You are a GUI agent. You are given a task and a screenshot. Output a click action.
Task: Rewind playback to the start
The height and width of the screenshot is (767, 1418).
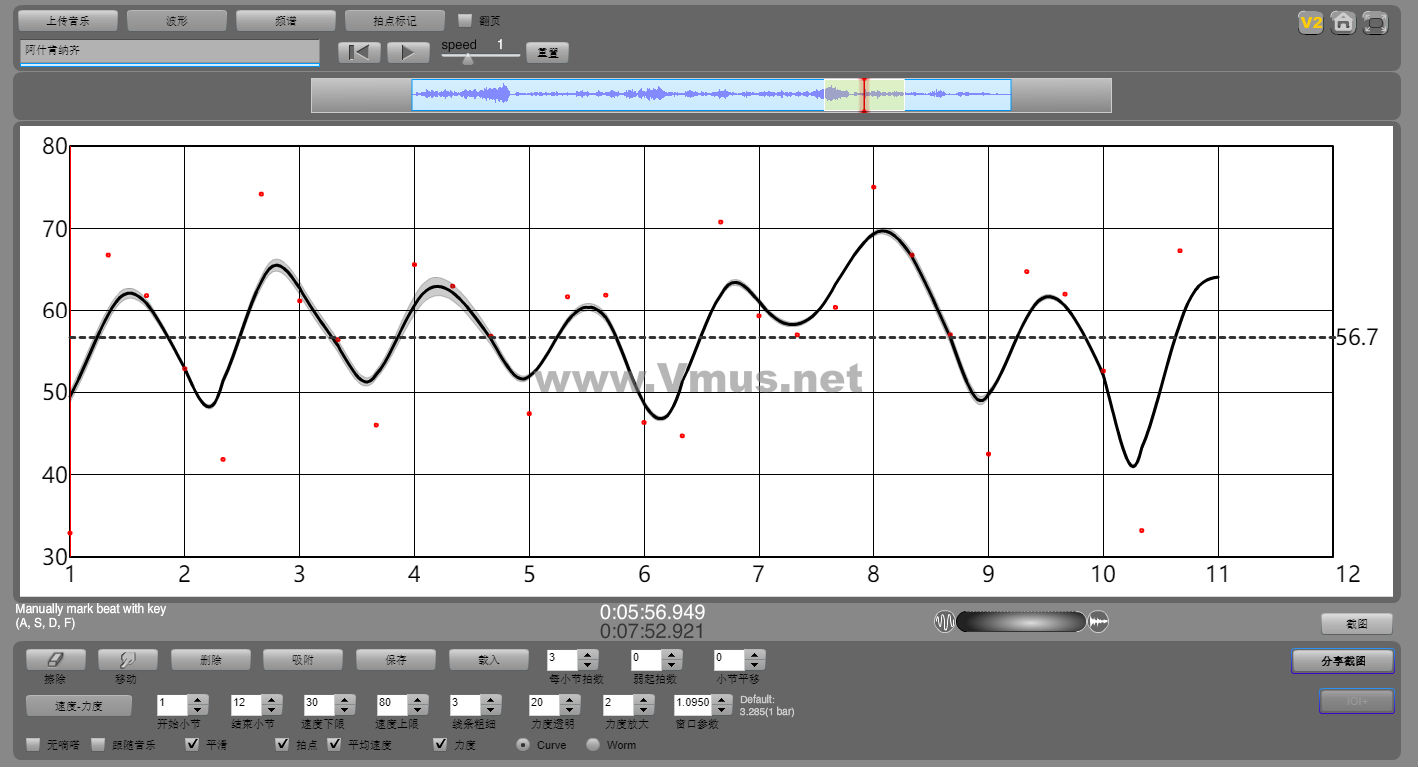coord(359,53)
